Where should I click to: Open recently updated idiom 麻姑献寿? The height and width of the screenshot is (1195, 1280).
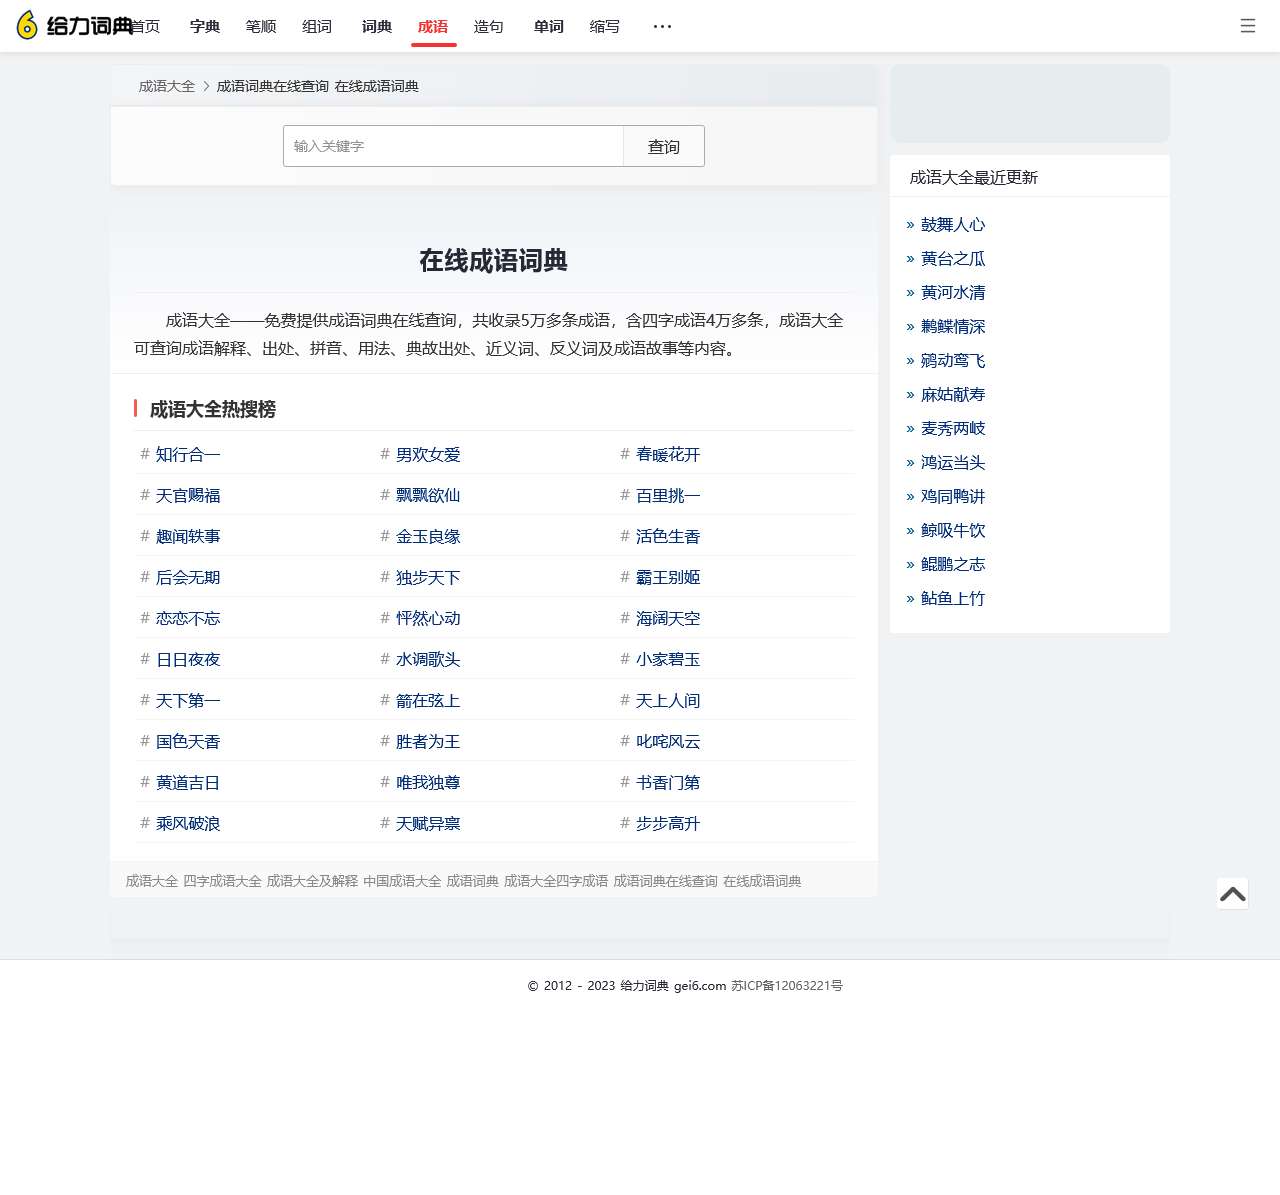953,394
